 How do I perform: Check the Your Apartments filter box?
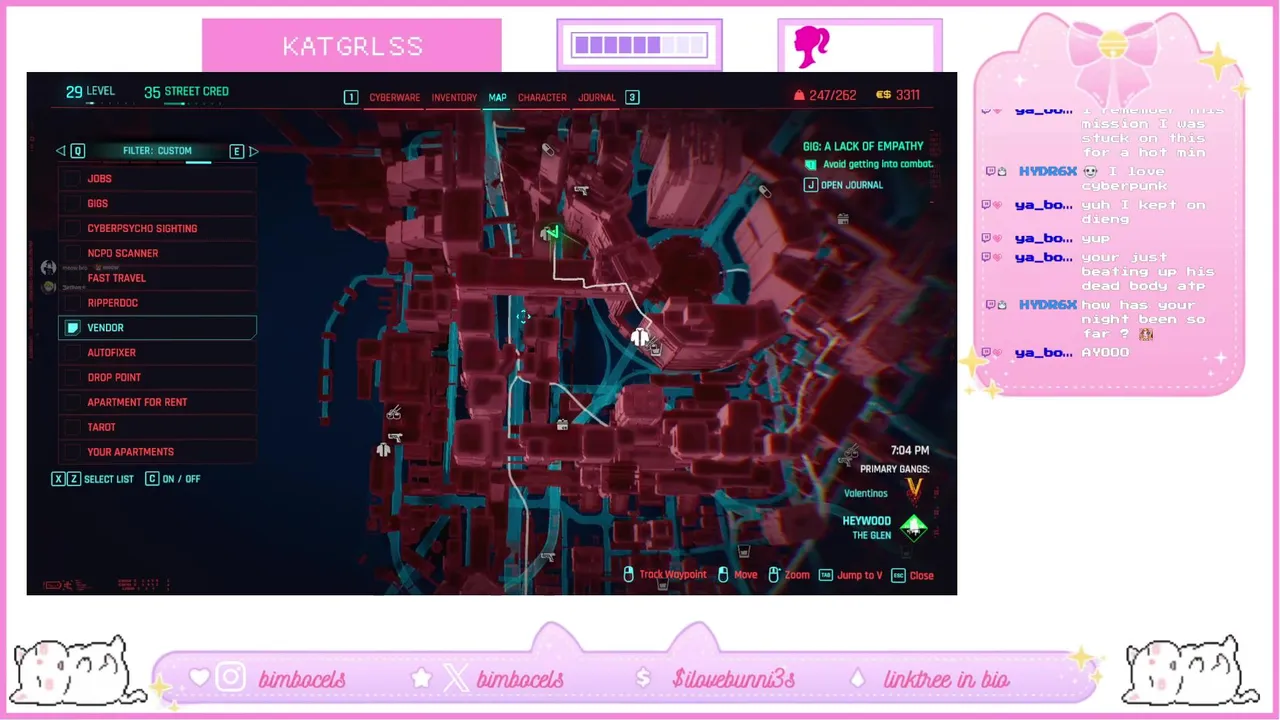click(x=72, y=452)
